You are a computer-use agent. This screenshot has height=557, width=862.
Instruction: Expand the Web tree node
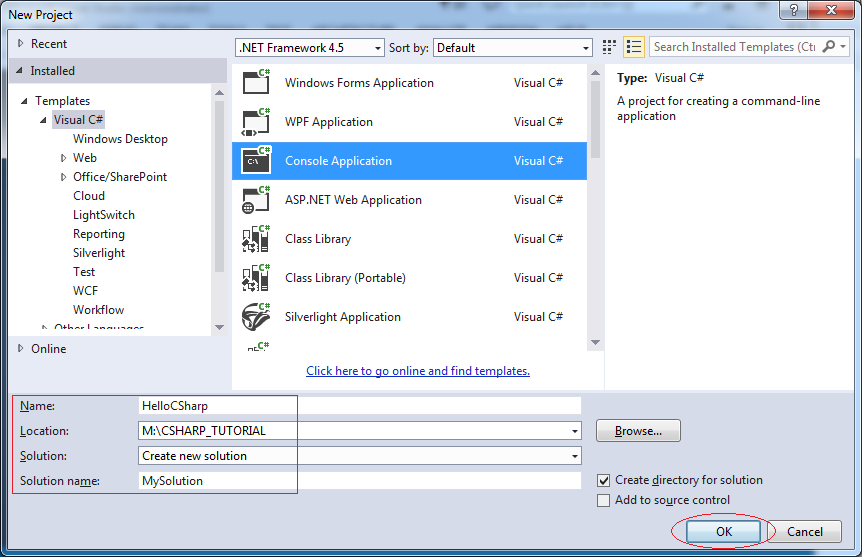click(x=63, y=158)
